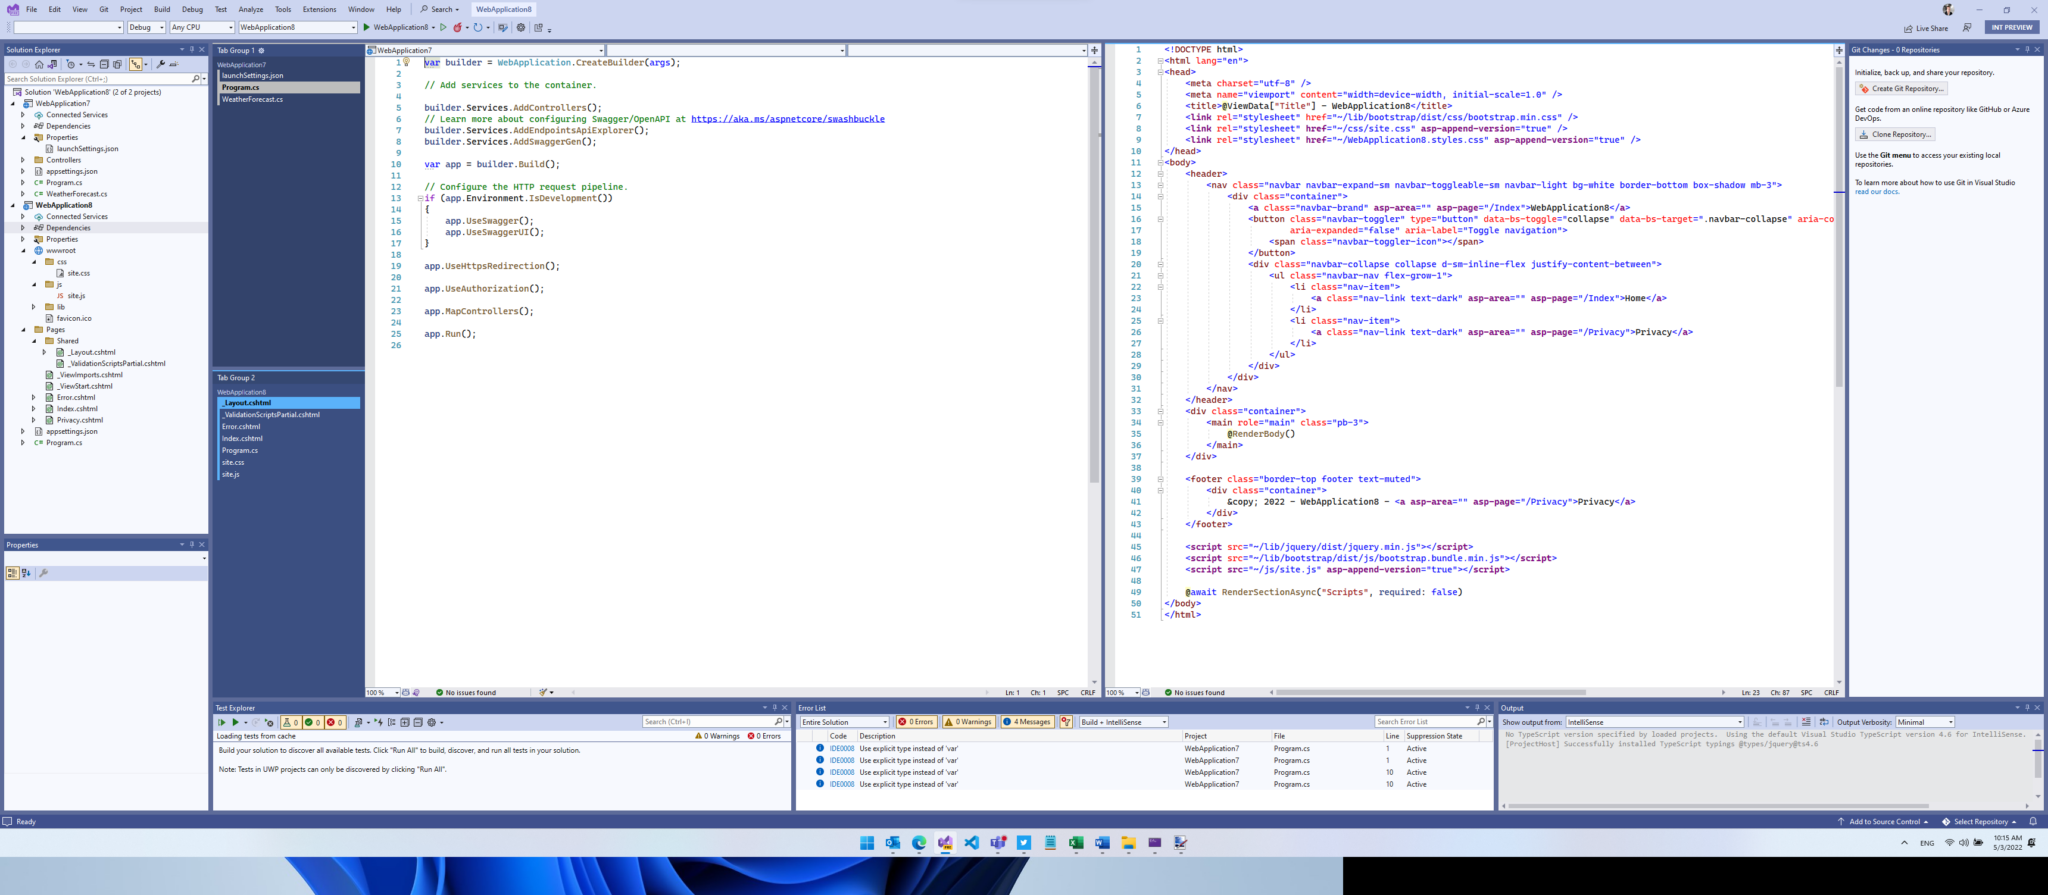Click Start Without Debugging outline play icon
Image resolution: width=2048 pixels, height=895 pixels.
tap(443, 27)
